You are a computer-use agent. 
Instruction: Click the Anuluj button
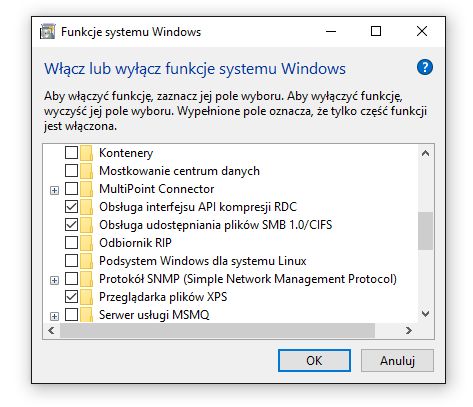[x=397, y=360]
